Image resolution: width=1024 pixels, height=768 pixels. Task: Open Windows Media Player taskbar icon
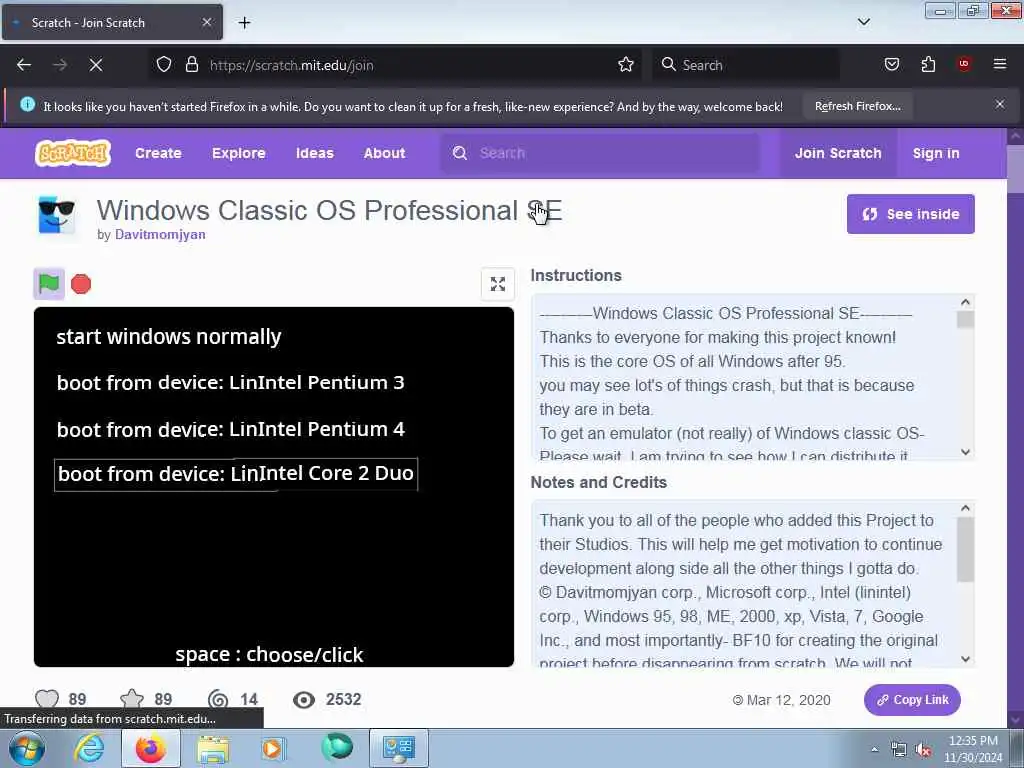(x=273, y=748)
